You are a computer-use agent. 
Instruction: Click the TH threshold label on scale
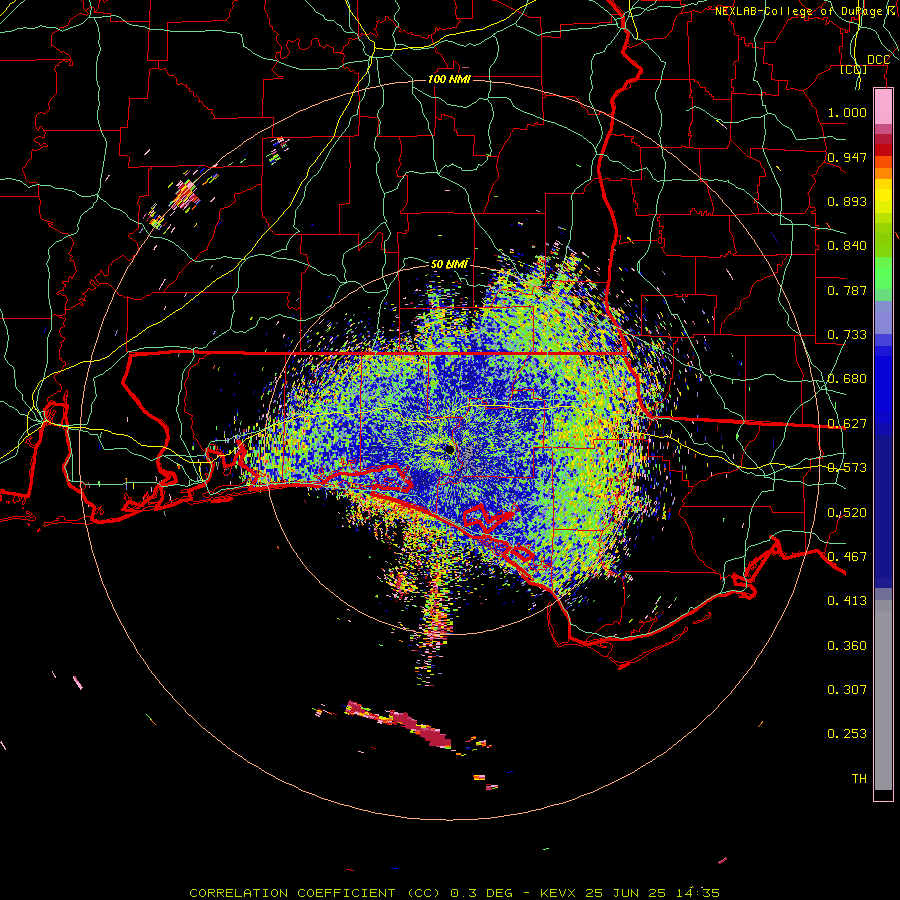click(859, 779)
